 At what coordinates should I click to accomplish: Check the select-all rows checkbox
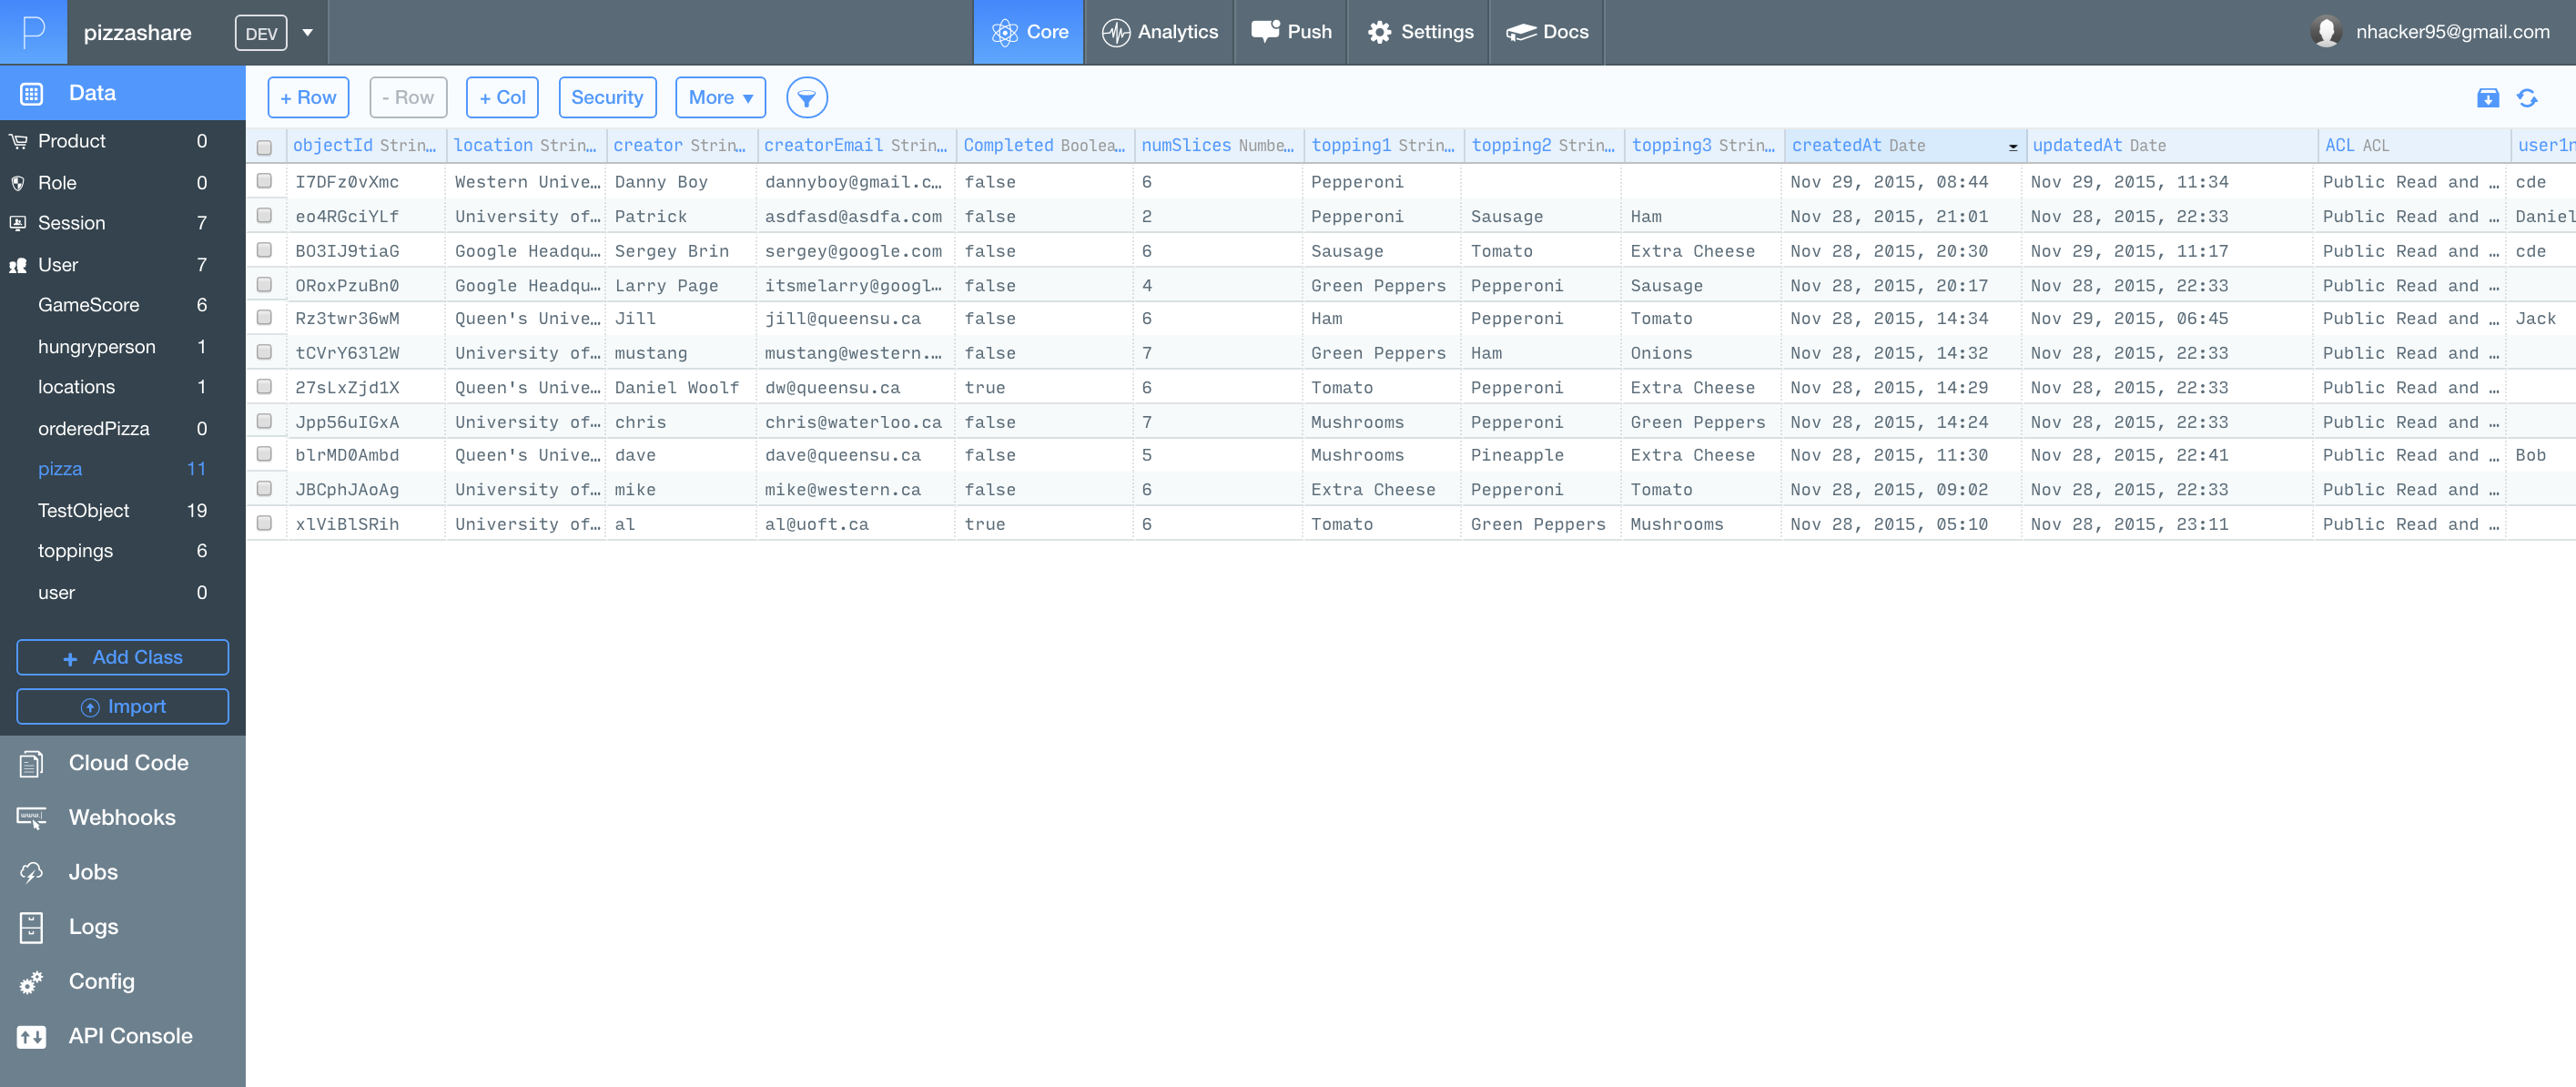click(x=264, y=147)
